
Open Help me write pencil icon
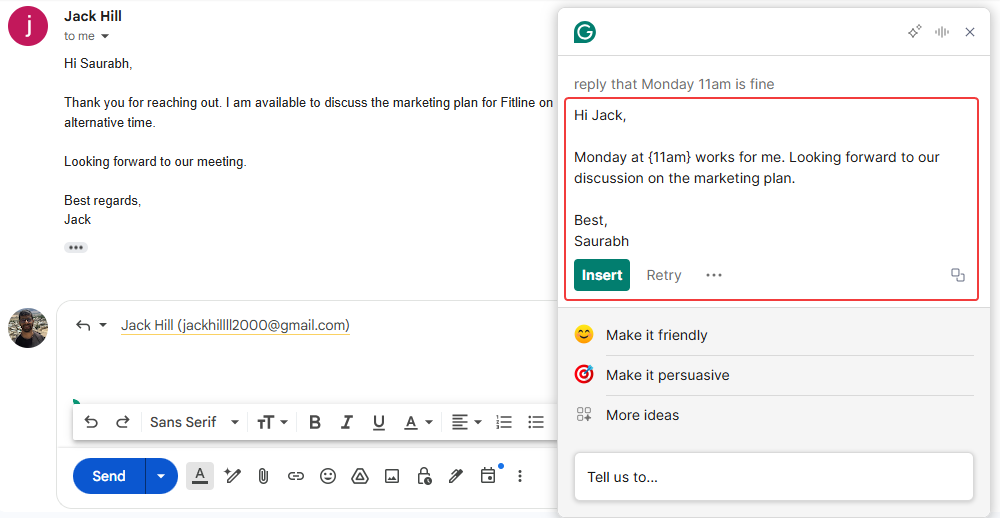232,476
